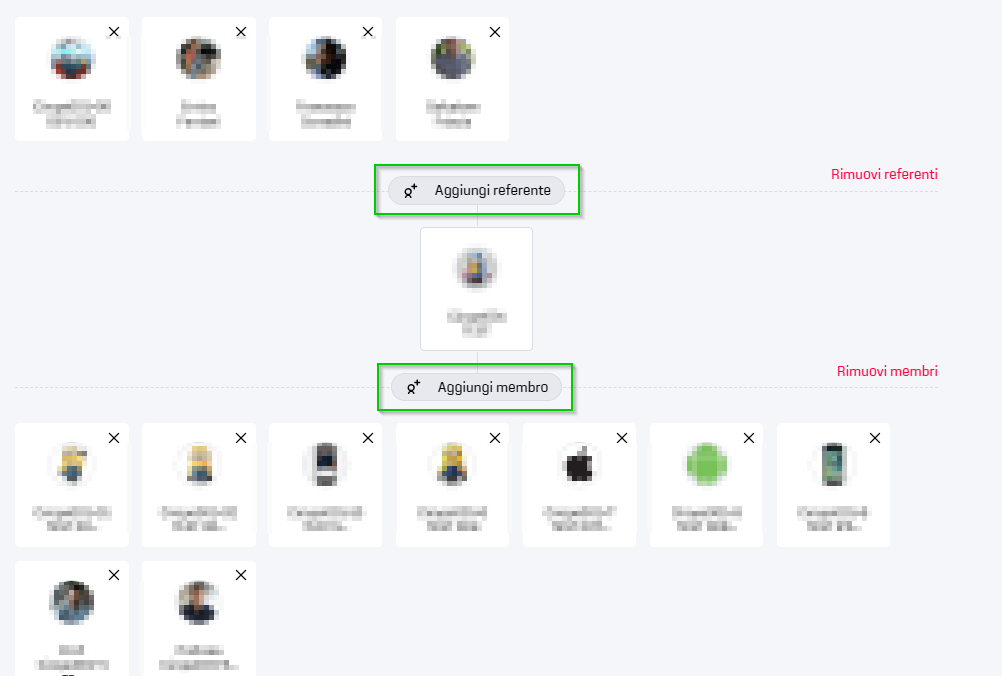Click Aggiungi referente button
Viewport: 1002px width, 676px height.
[x=477, y=190]
